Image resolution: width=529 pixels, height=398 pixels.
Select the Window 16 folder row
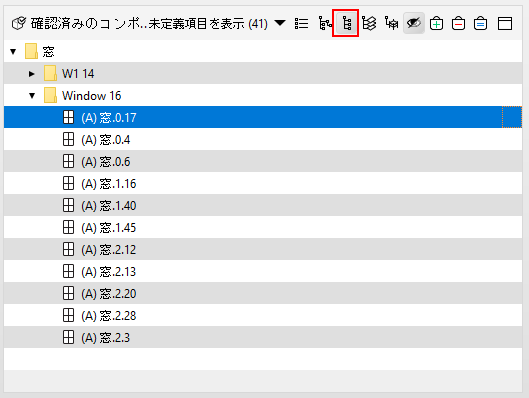[x=263, y=95]
